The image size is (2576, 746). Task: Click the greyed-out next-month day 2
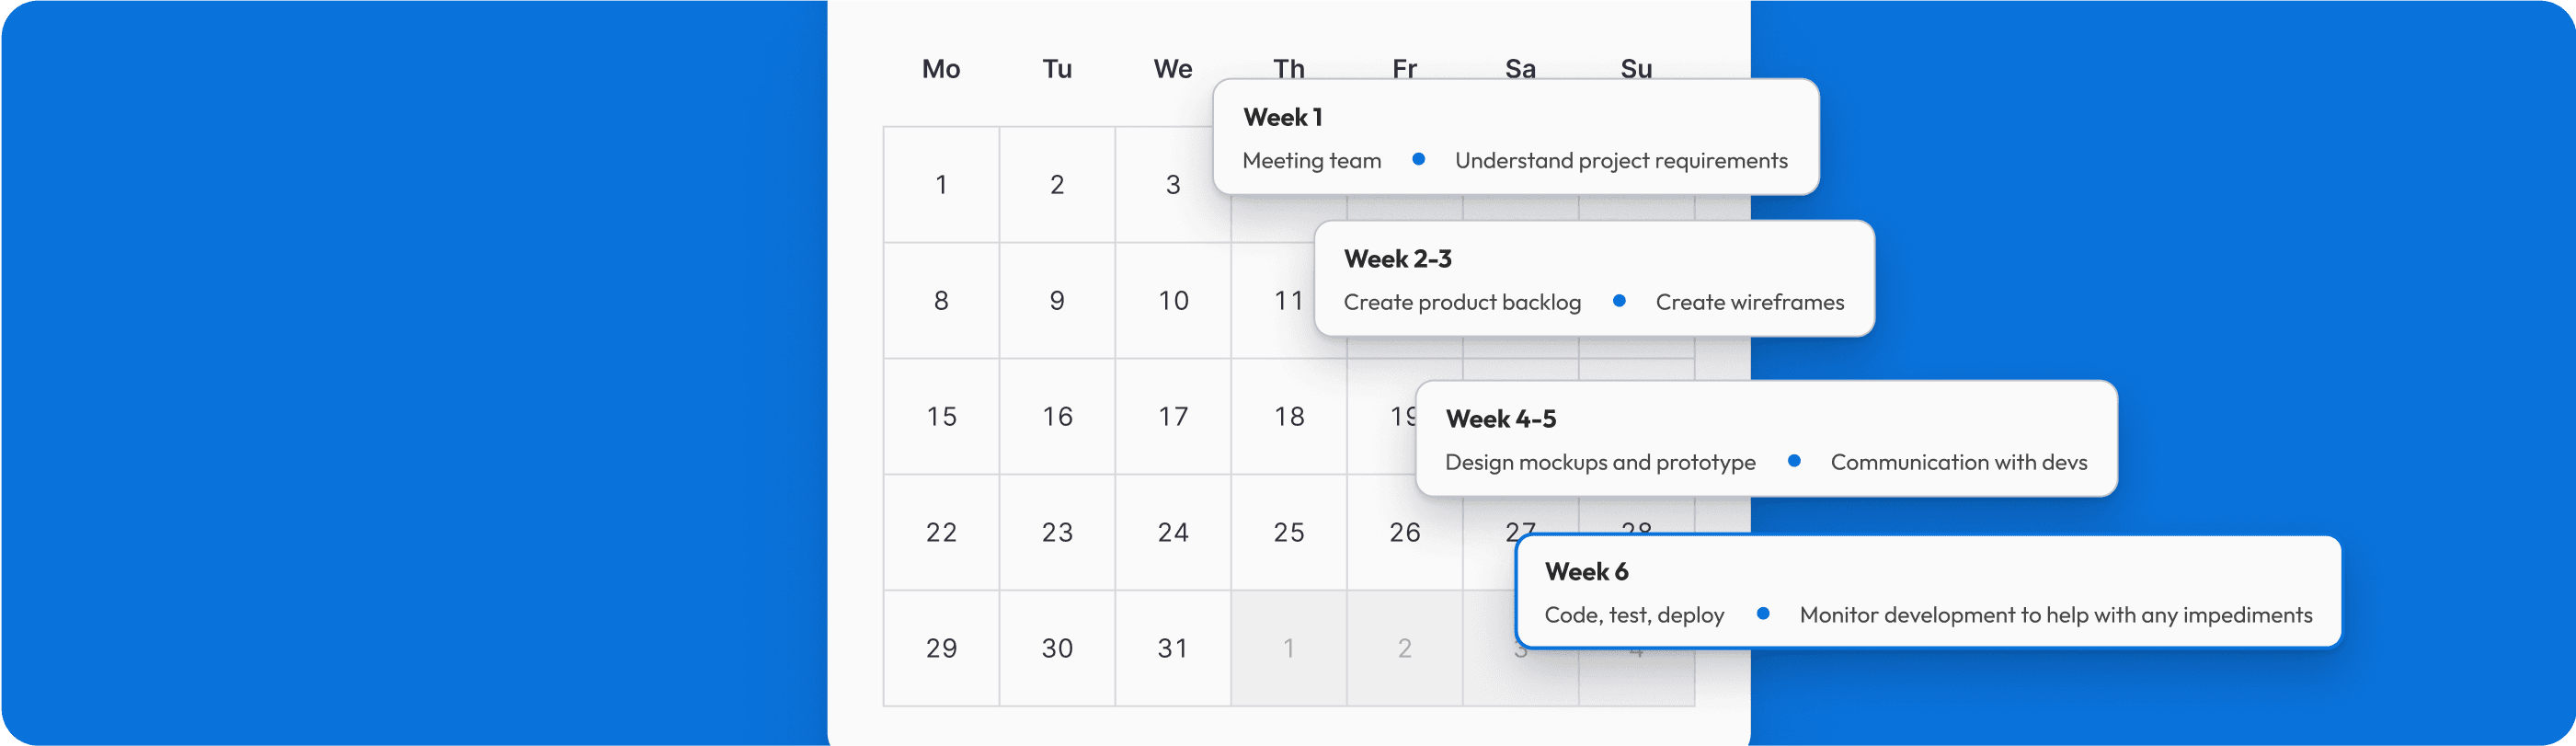point(1405,649)
